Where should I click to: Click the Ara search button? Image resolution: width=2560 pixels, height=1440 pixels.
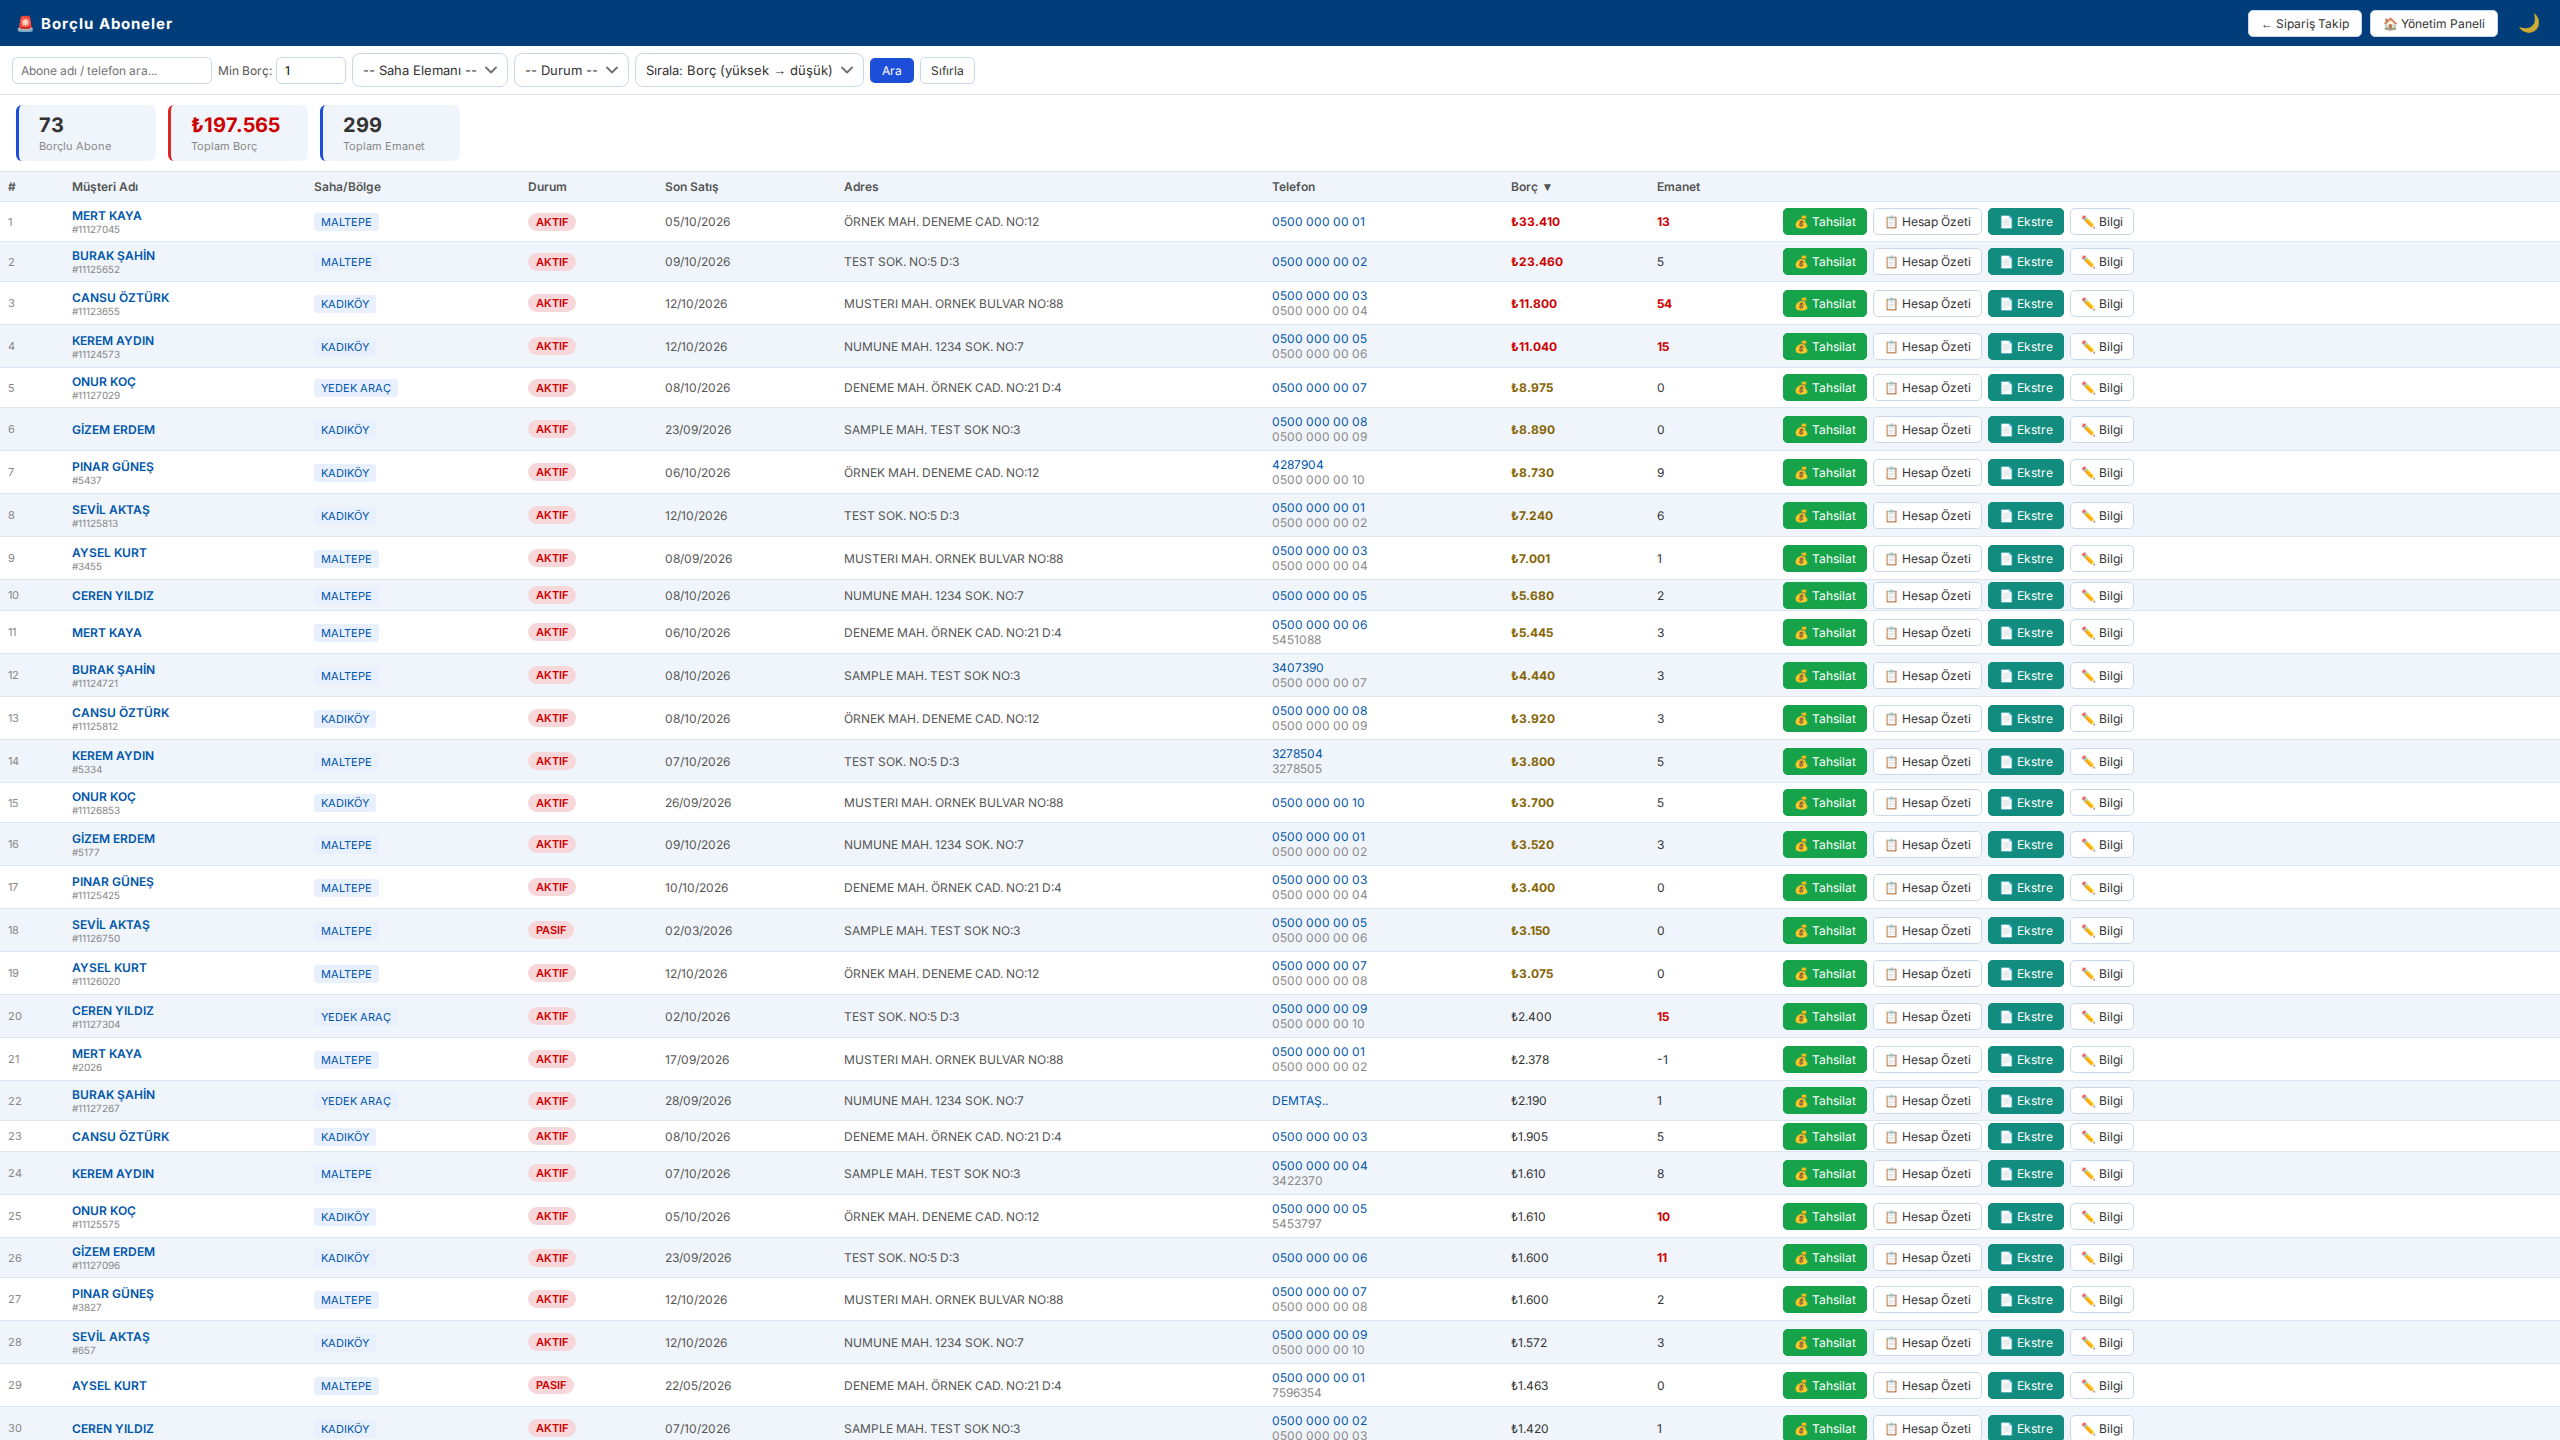(x=891, y=70)
